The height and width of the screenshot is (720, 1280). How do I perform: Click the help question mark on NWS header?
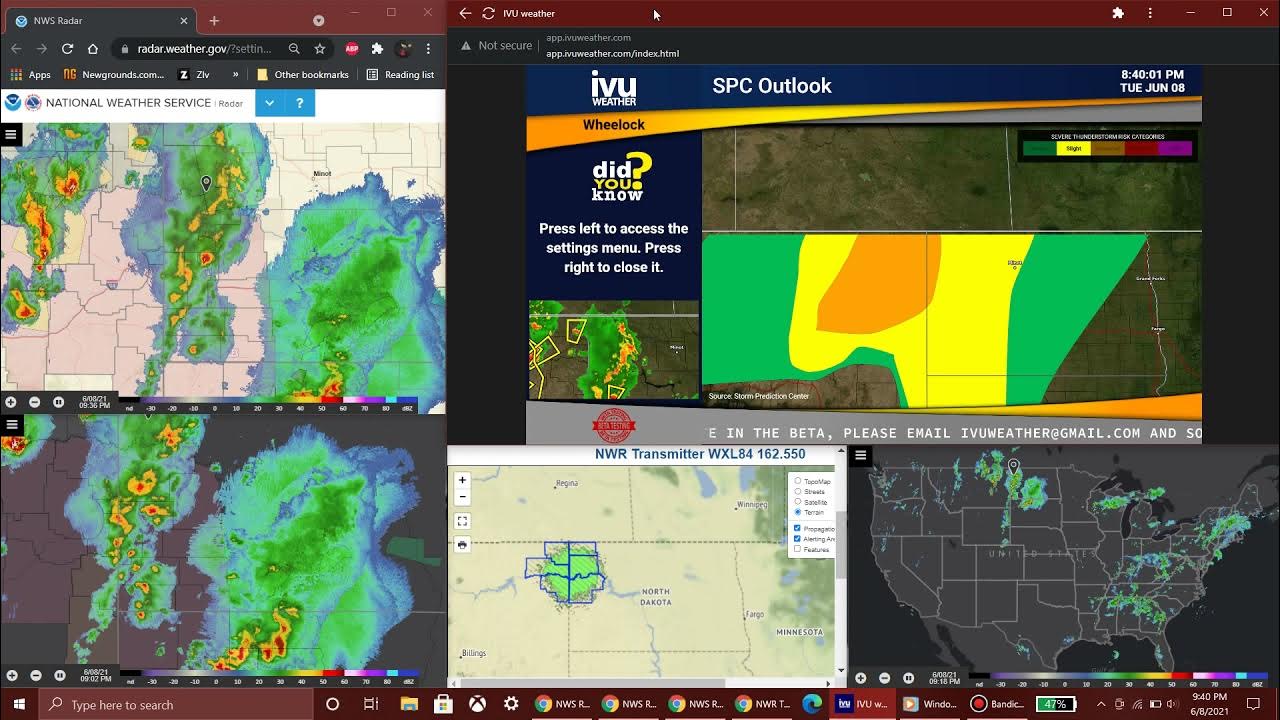click(x=299, y=103)
